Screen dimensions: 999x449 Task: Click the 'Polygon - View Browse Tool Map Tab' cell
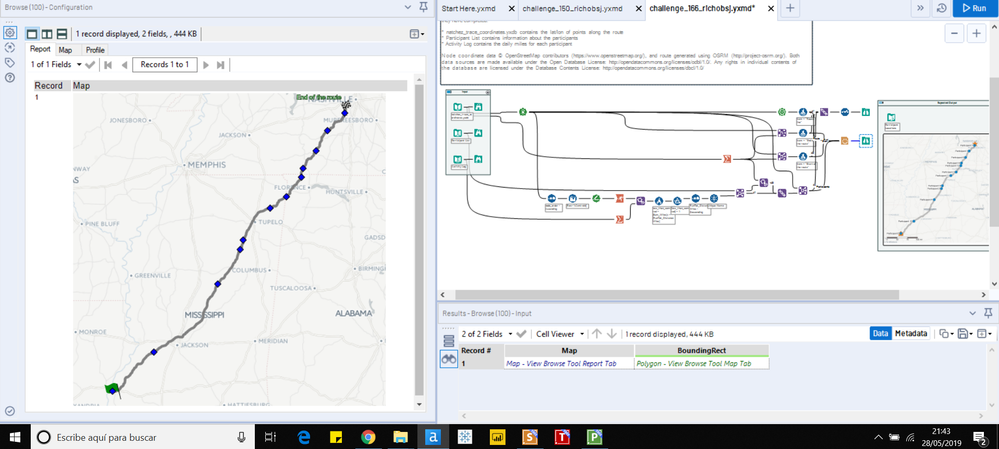click(x=701, y=364)
